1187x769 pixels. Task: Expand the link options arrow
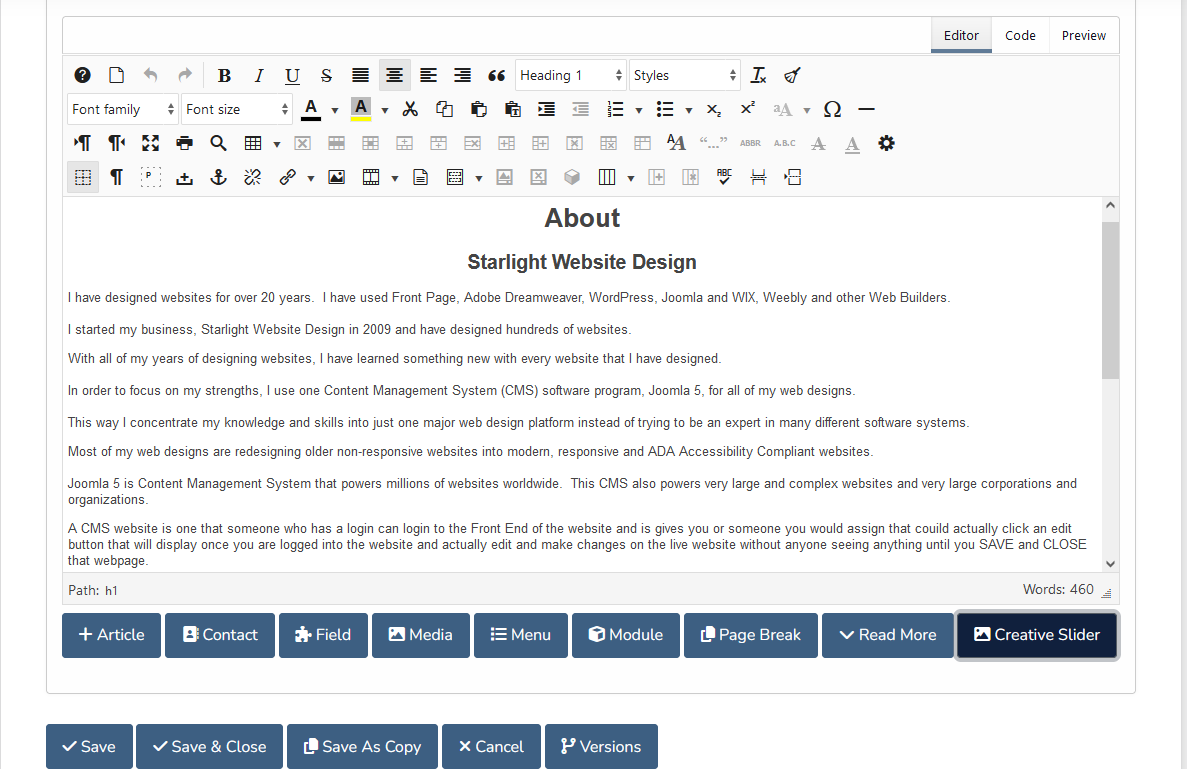310,179
